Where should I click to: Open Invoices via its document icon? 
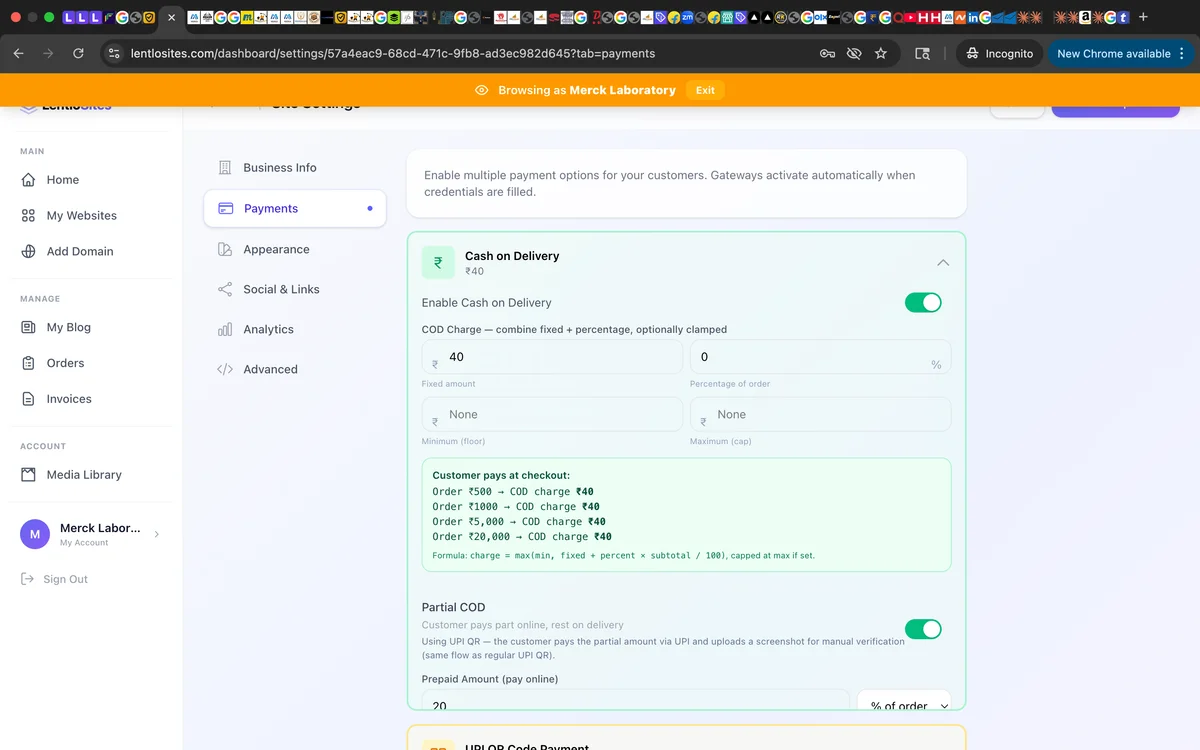click(28, 399)
